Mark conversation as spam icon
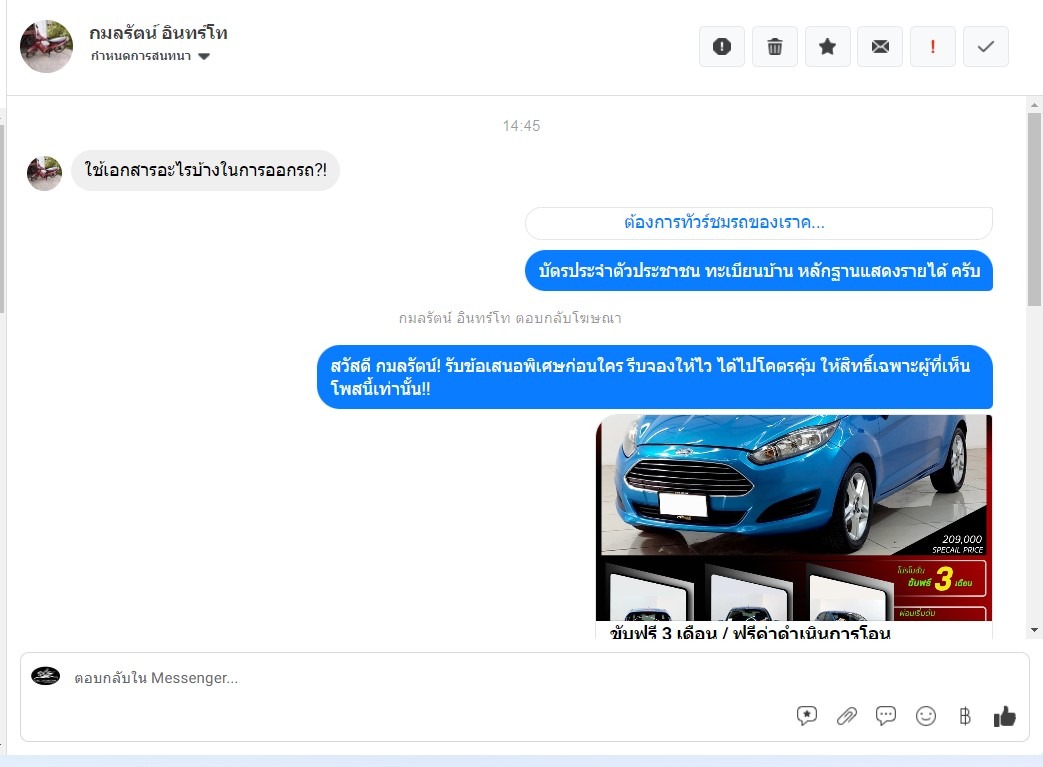Viewport: 1043px width, 767px height. (x=722, y=47)
